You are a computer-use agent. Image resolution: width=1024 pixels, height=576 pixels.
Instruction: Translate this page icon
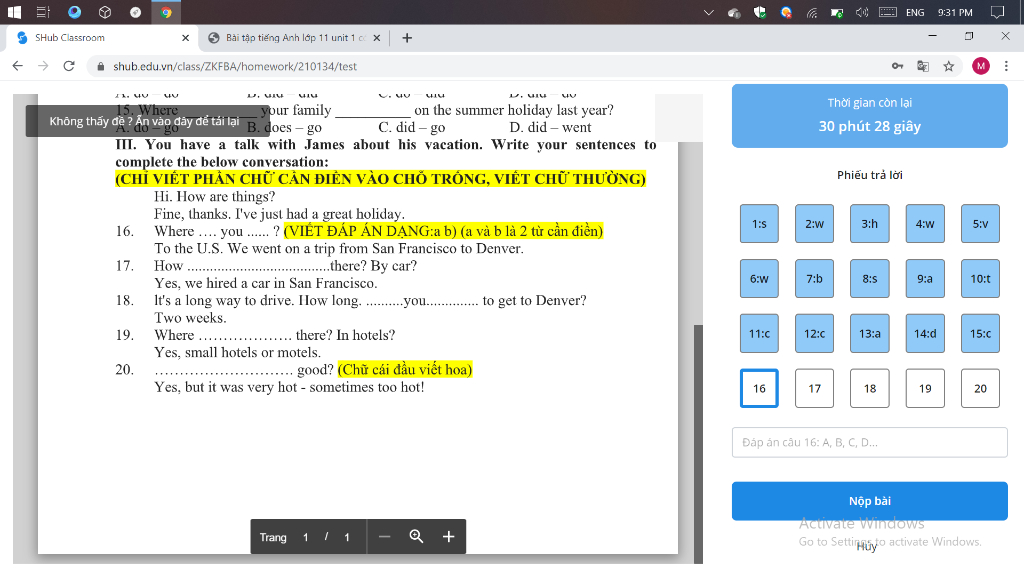click(x=923, y=66)
